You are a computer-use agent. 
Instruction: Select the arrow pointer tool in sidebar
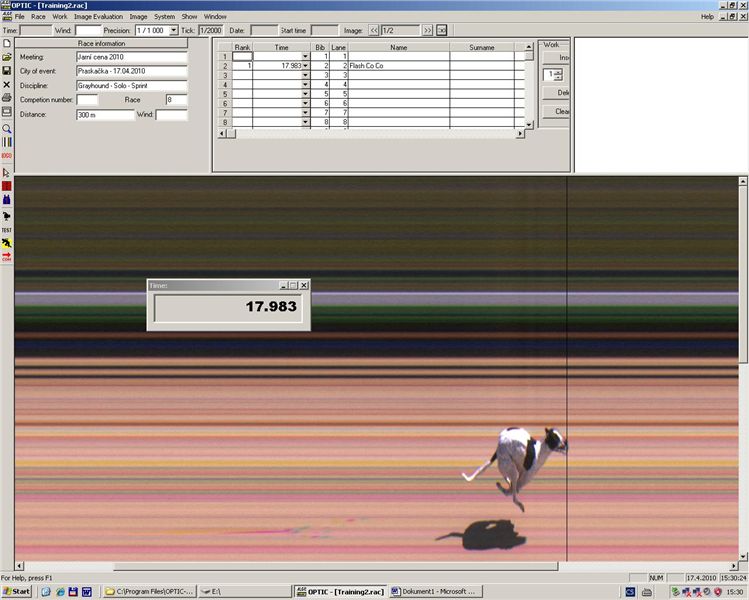pyautogui.click(x=7, y=172)
